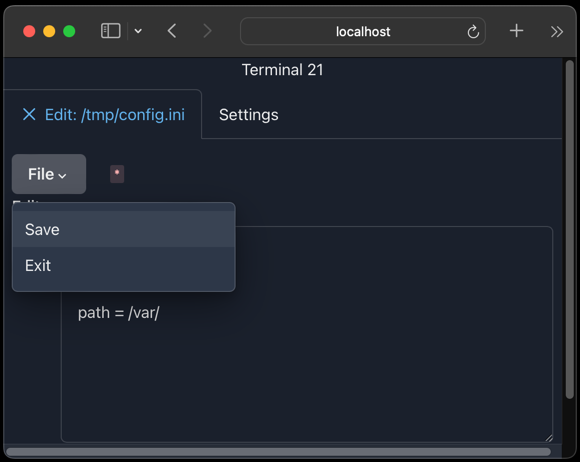Screen dimensions: 580x462
Task: Open a new tab with plus icon
Action: tap(516, 31)
